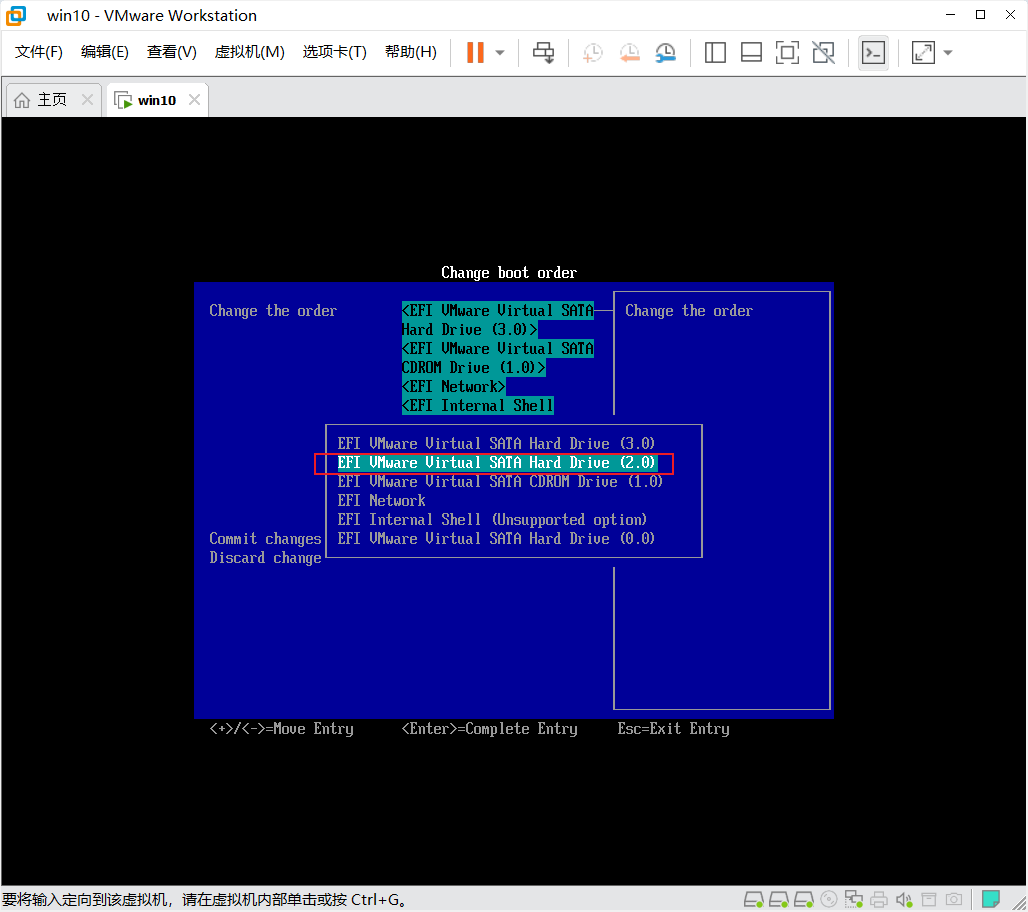The height and width of the screenshot is (912, 1028).
Task: Click the Commit changes option
Action: pyautogui.click(x=266, y=539)
